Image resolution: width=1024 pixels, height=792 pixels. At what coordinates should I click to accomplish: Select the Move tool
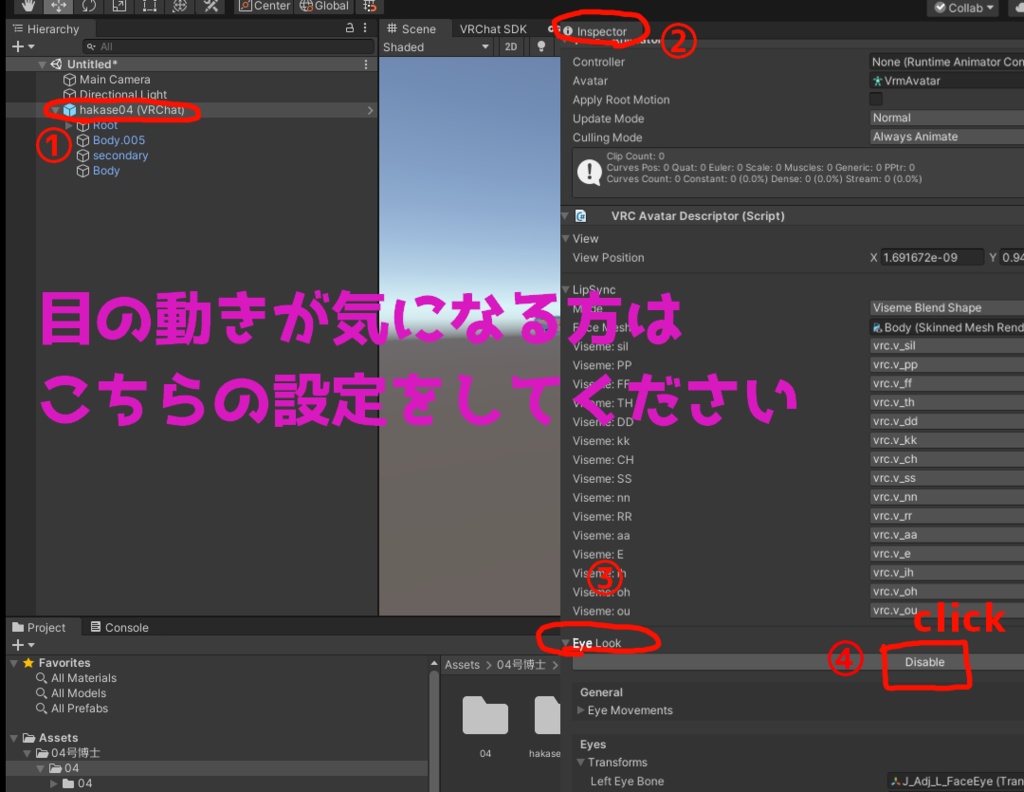tap(59, 7)
